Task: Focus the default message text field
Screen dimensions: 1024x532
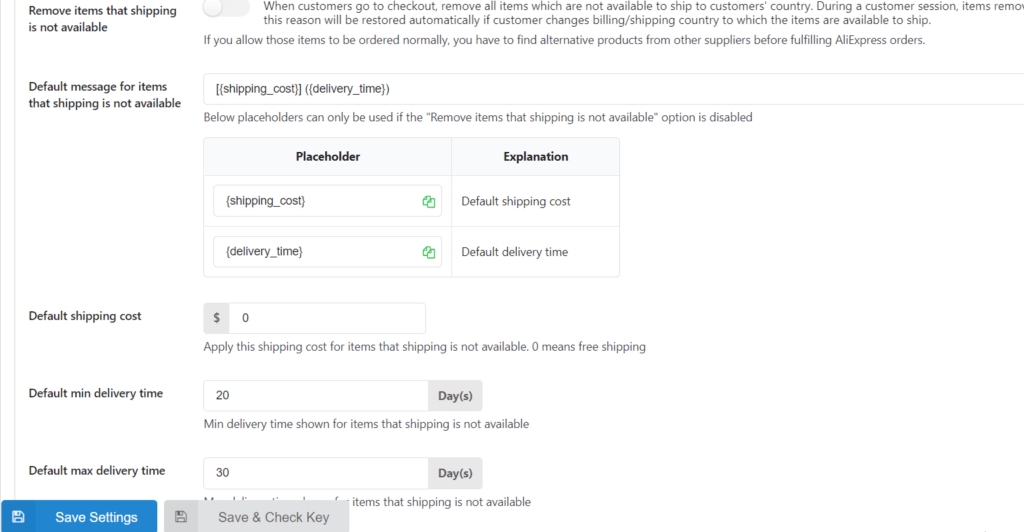Action: pyautogui.click(x=613, y=89)
